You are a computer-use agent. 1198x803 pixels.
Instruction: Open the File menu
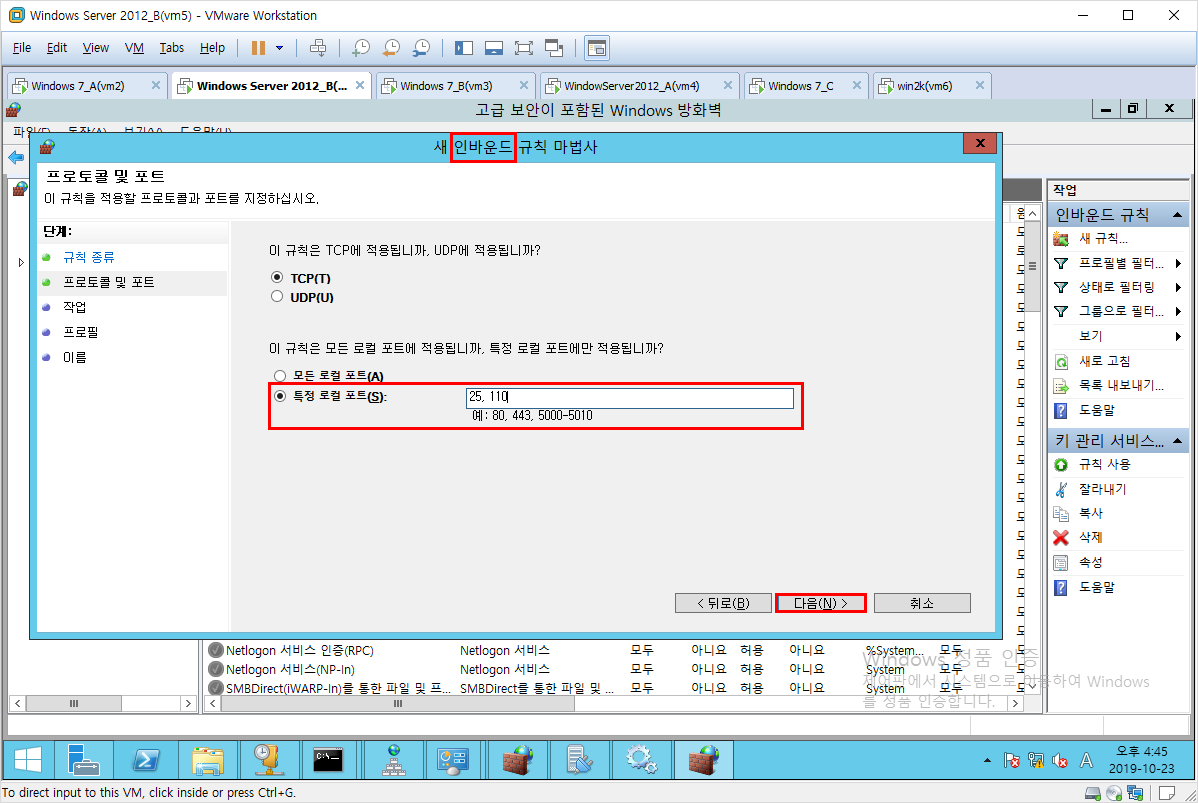pos(22,47)
